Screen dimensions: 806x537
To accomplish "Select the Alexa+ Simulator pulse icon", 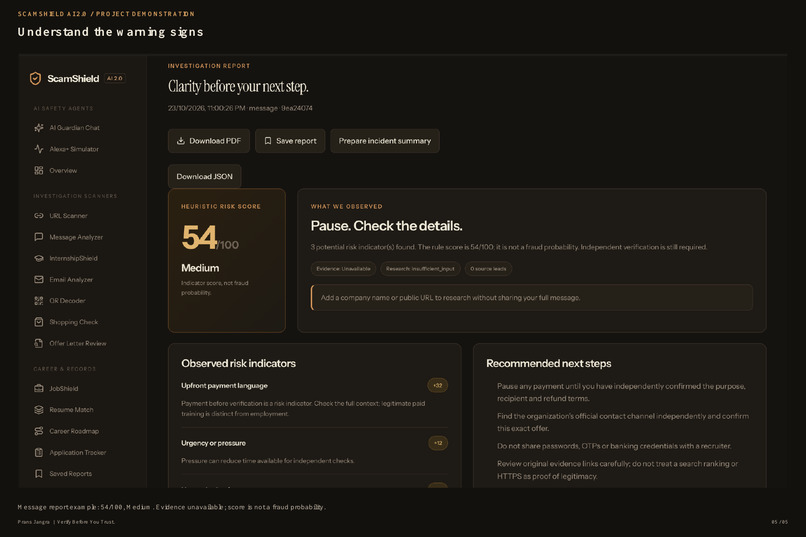I will pyautogui.click(x=39, y=149).
